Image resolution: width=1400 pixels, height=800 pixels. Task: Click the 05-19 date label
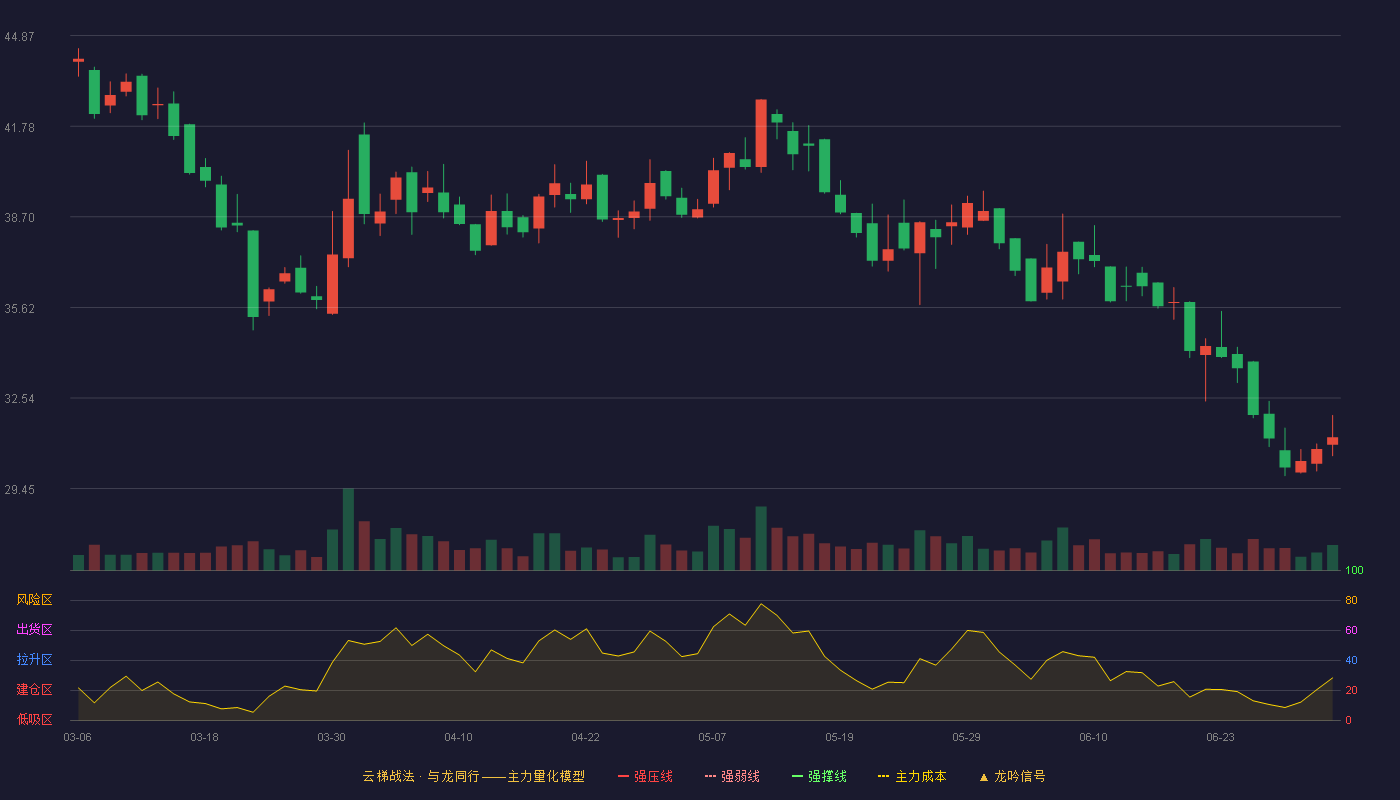pos(839,737)
